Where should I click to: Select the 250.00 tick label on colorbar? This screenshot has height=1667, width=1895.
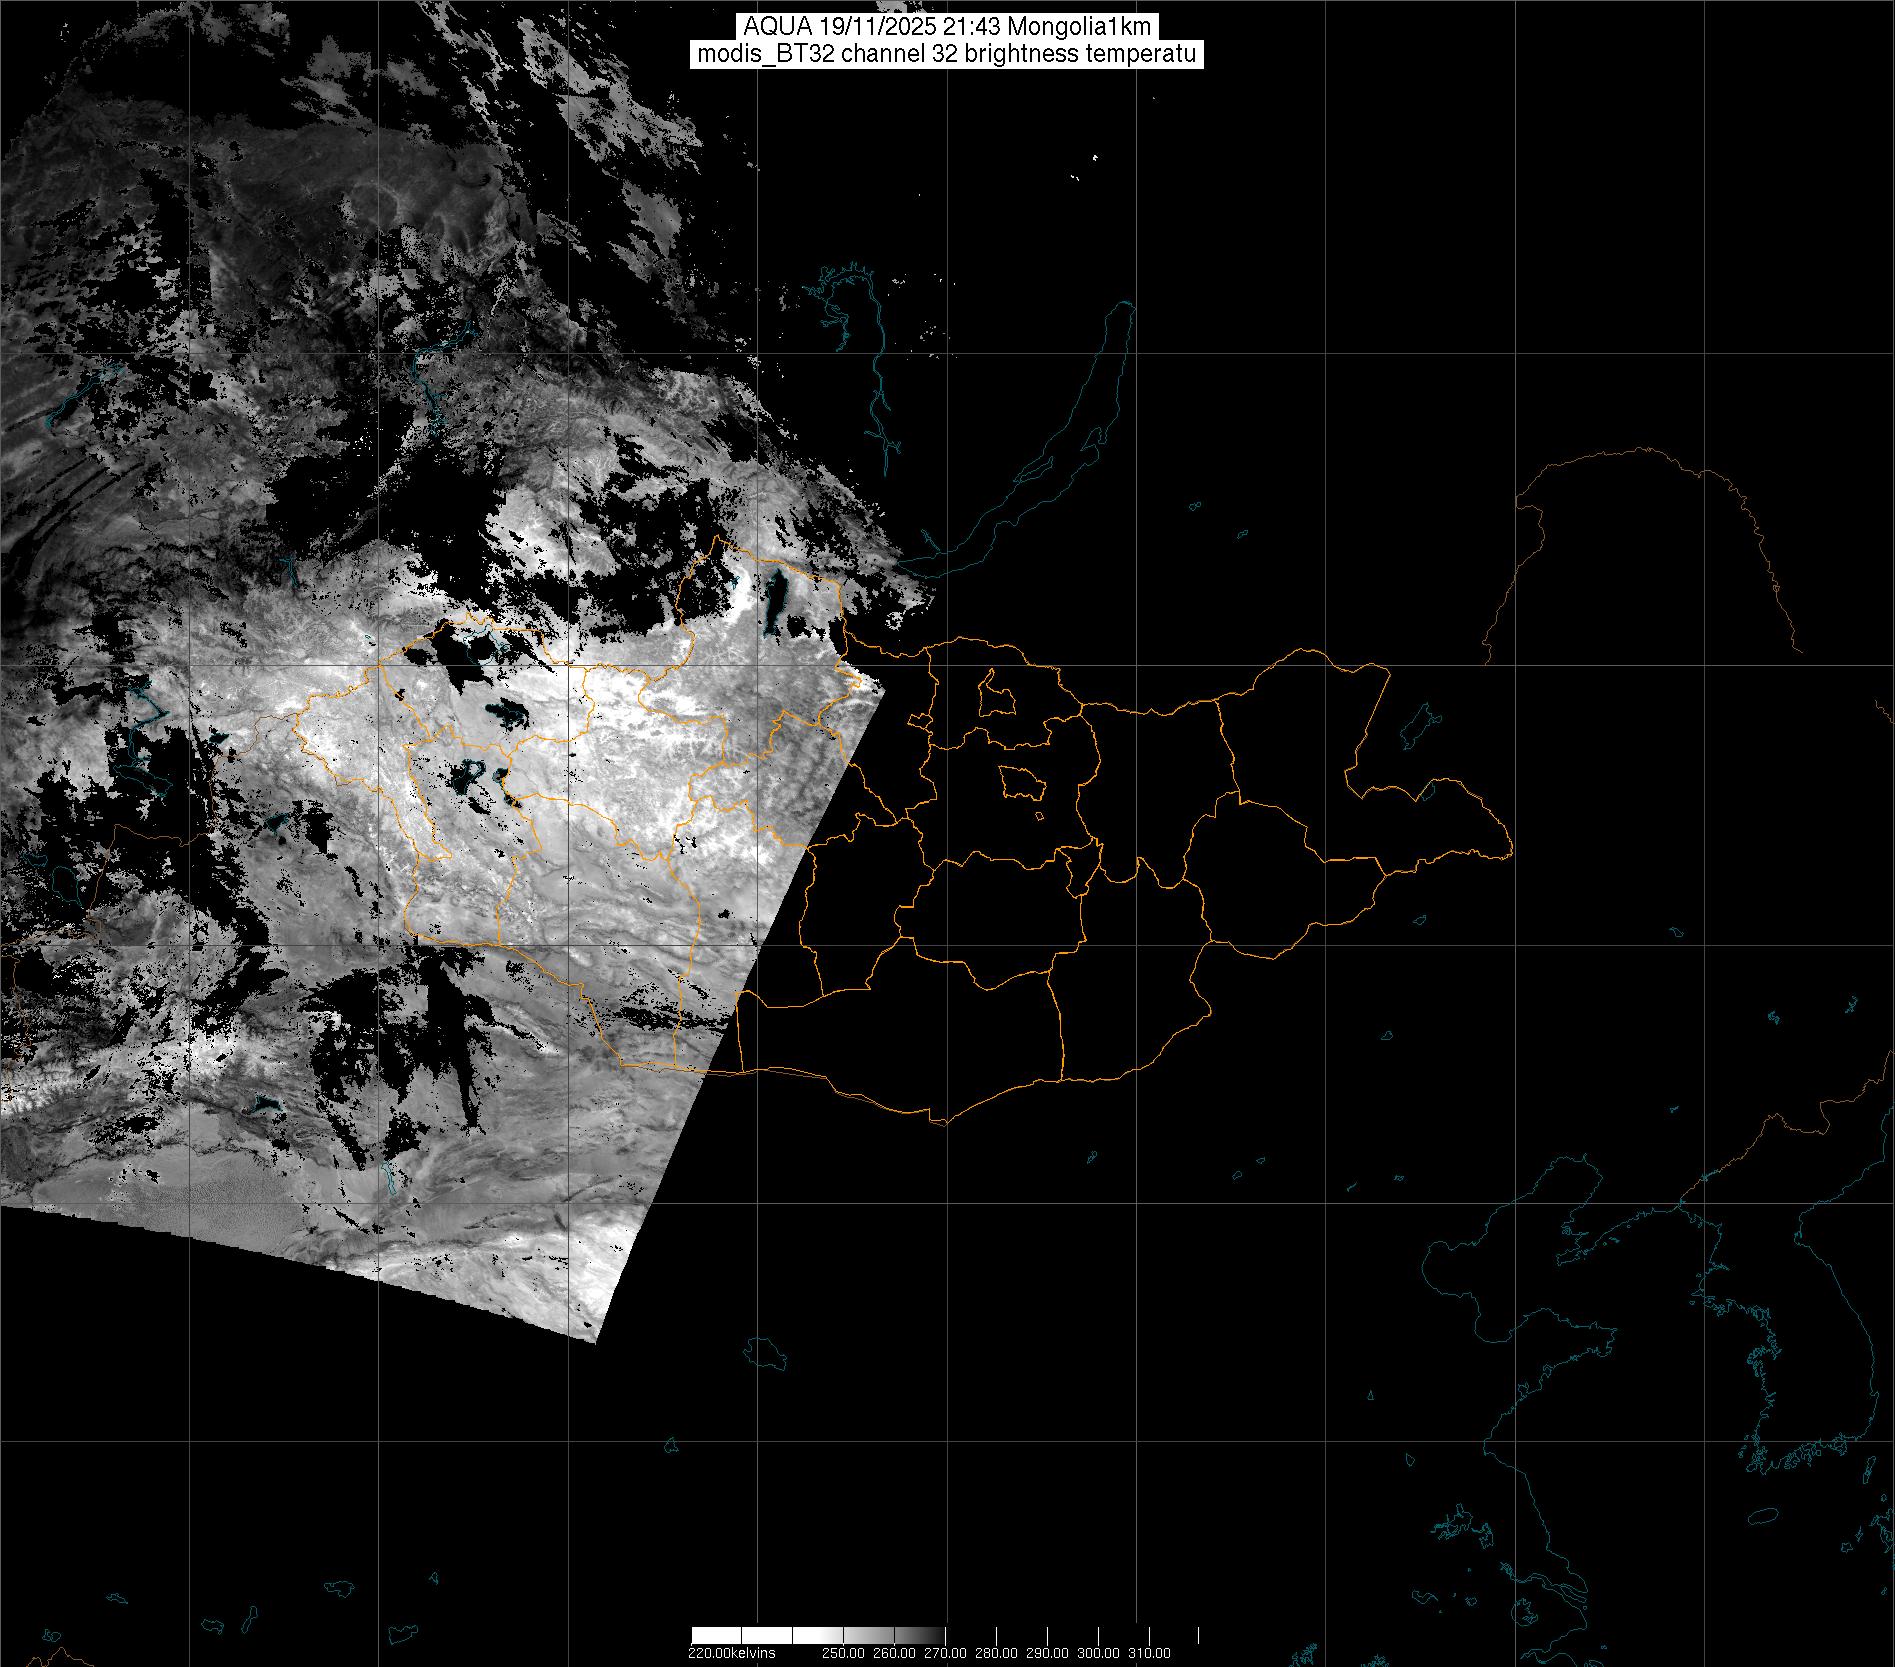coord(843,1653)
